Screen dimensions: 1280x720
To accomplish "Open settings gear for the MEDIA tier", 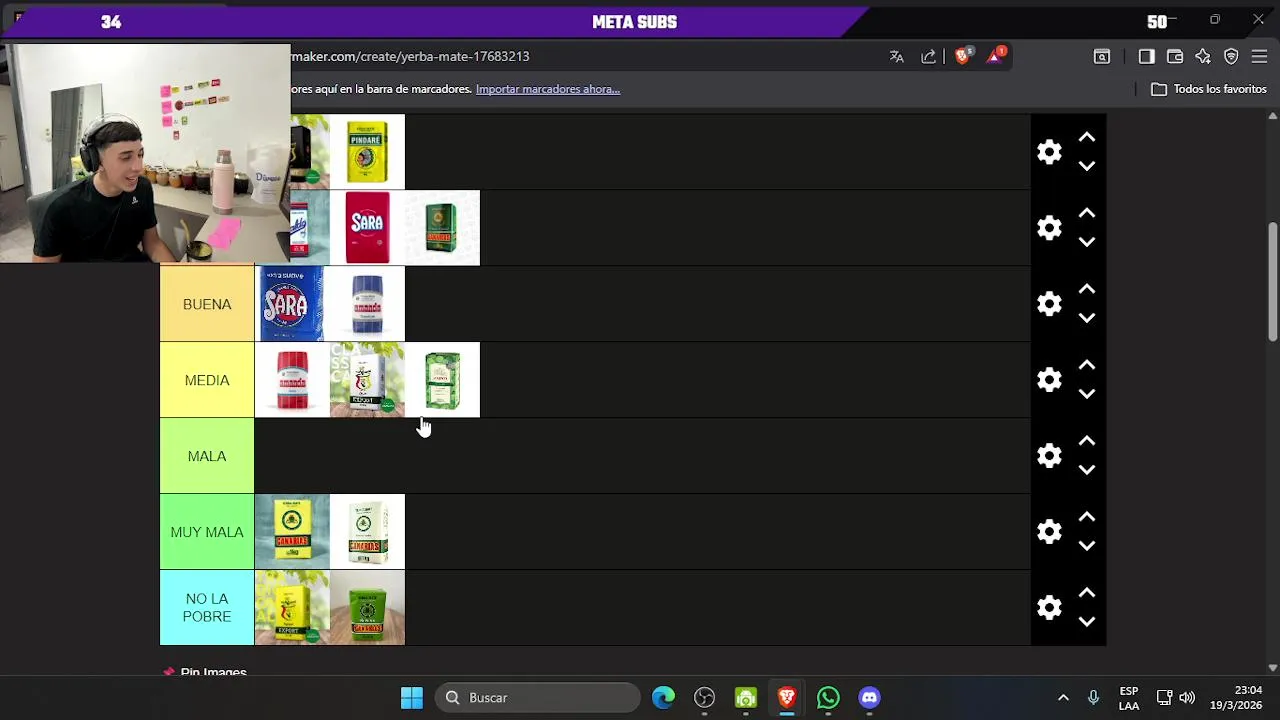I will point(1049,380).
